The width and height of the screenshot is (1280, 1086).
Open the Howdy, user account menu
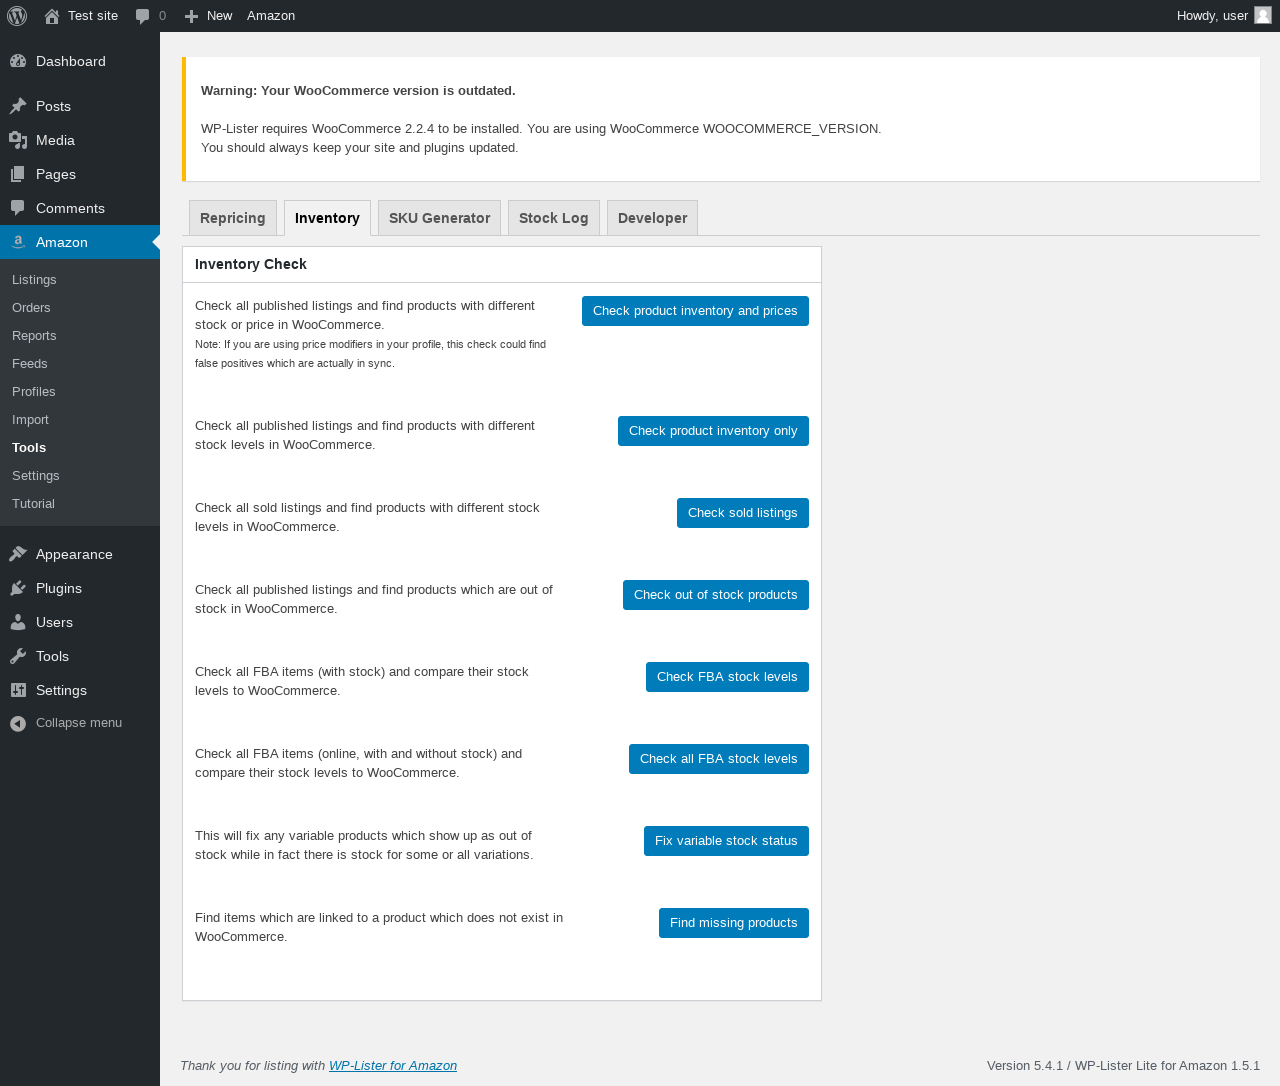click(1212, 16)
